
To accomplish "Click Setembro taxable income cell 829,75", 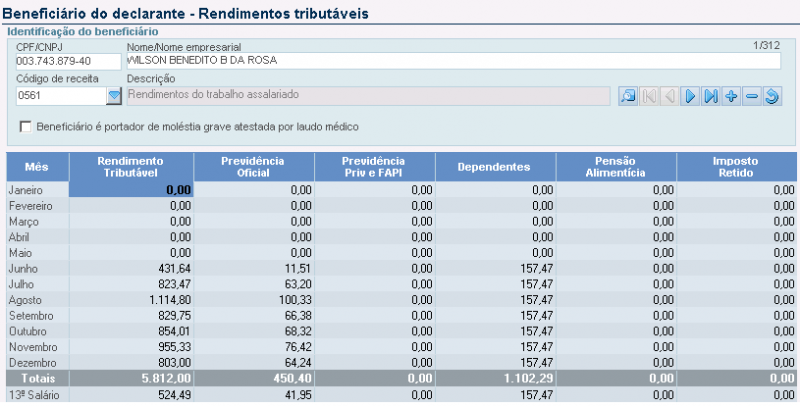I will tap(131, 316).
